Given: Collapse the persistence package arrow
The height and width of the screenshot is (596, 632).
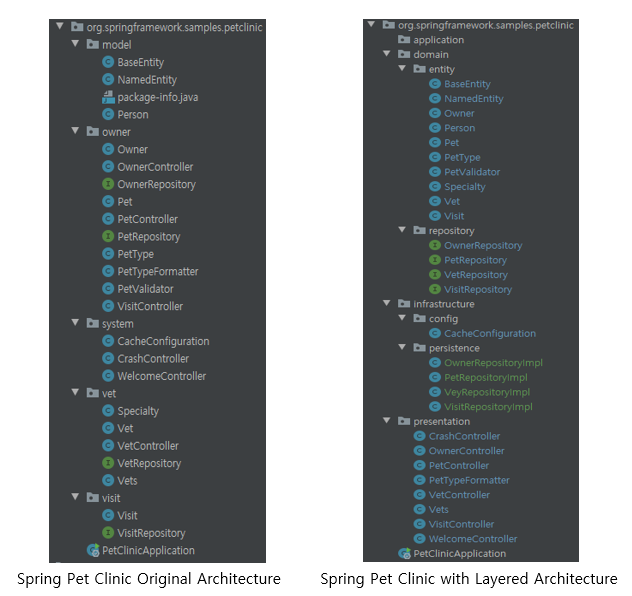Looking at the screenshot, I should coord(402,347).
